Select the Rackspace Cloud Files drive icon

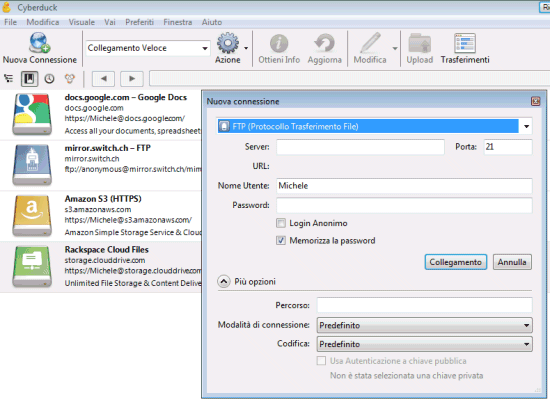point(32,267)
